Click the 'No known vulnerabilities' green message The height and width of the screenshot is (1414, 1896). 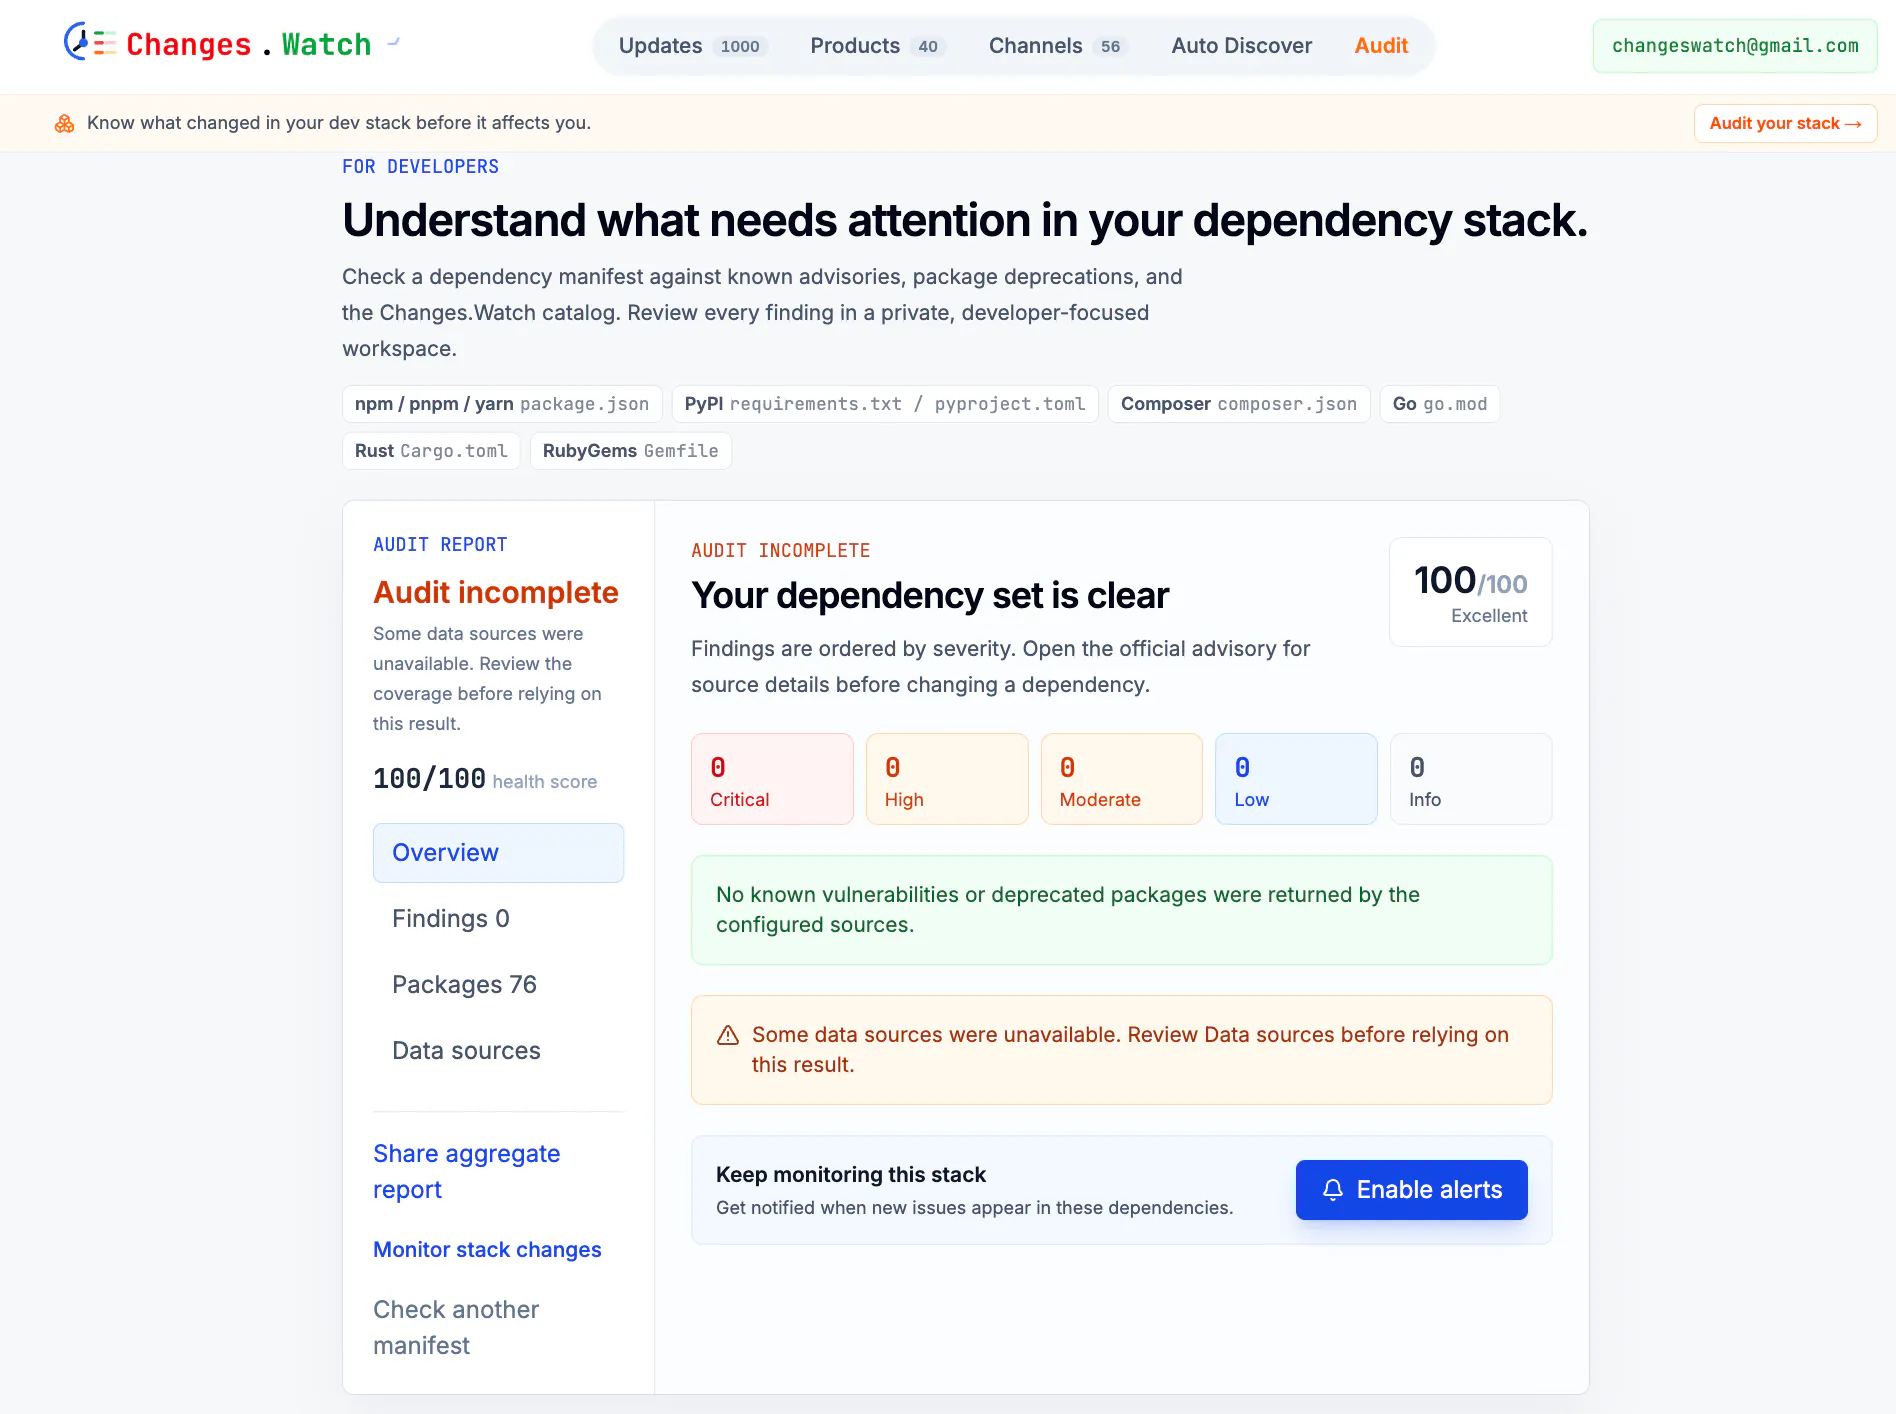coord(1068,910)
